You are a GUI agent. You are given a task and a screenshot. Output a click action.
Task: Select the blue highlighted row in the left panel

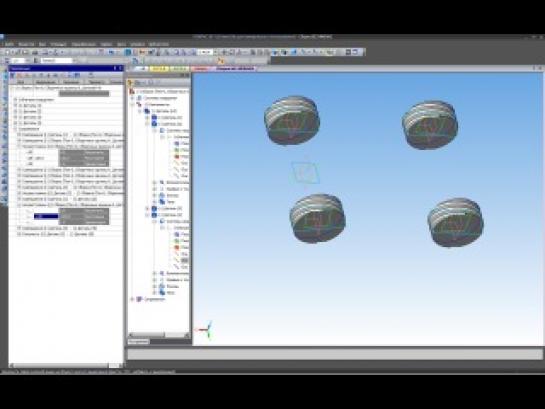(46, 216)
